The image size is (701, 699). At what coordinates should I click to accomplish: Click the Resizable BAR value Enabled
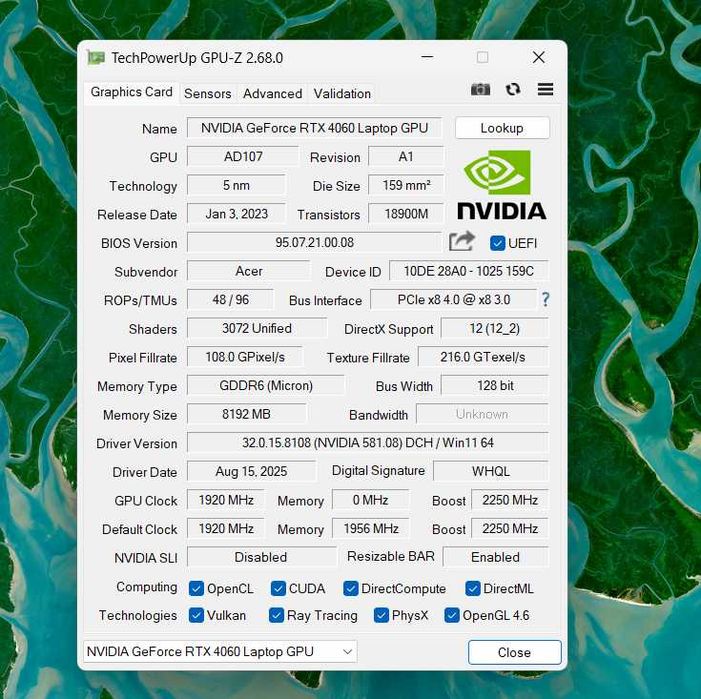(x=495, y=557)
